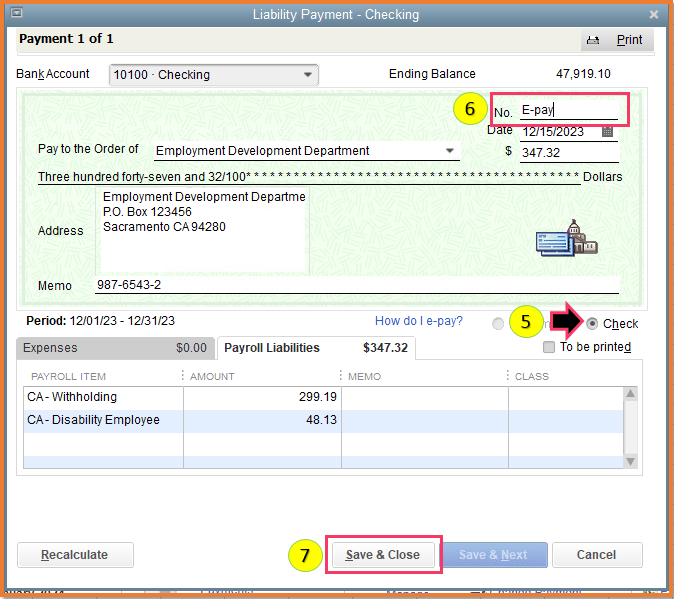The width and height of the screenshot is (674, 599).
Task: Click the 299.19 amount cell
Action: 262,397
